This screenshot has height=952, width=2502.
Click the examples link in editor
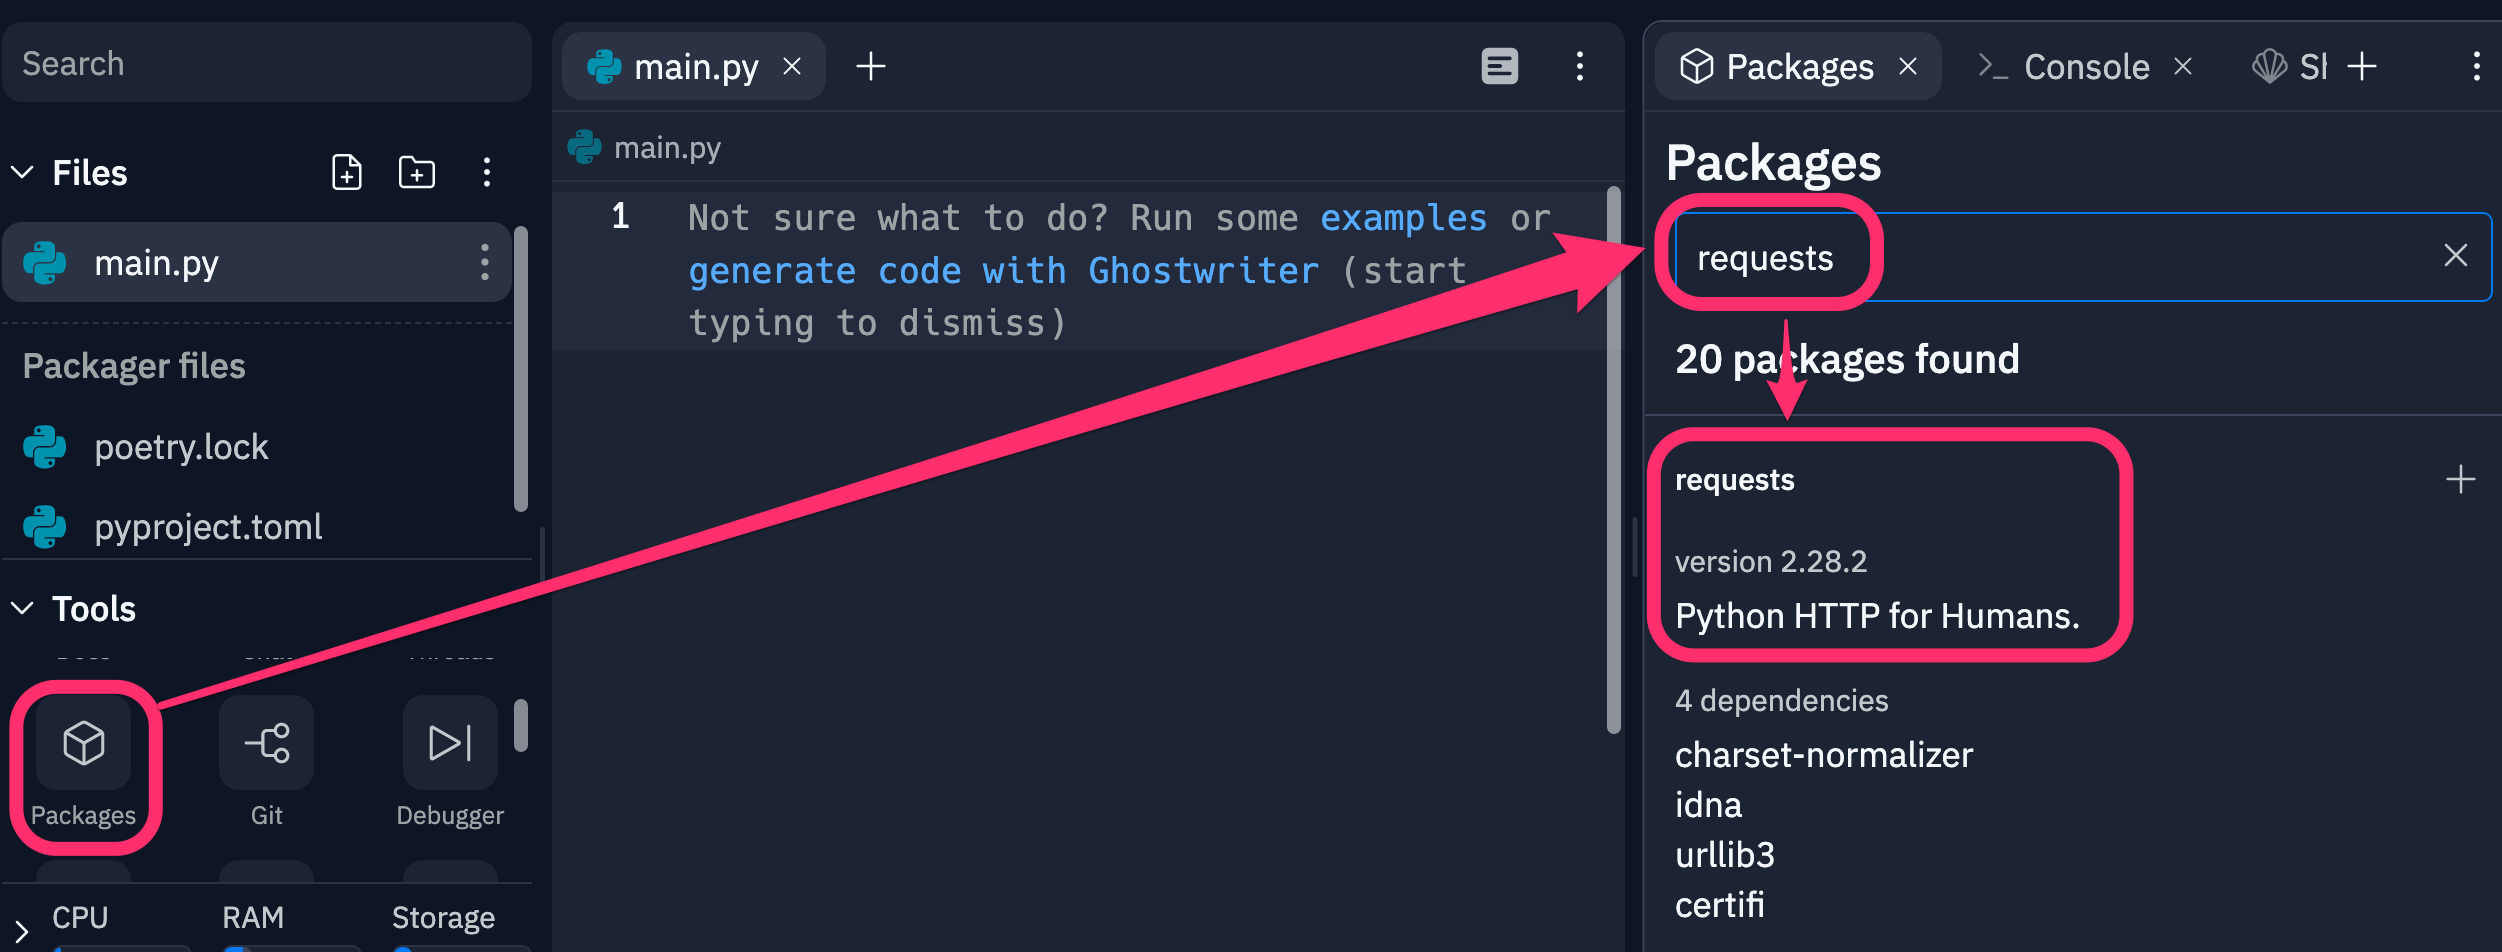pos(1403,218)
